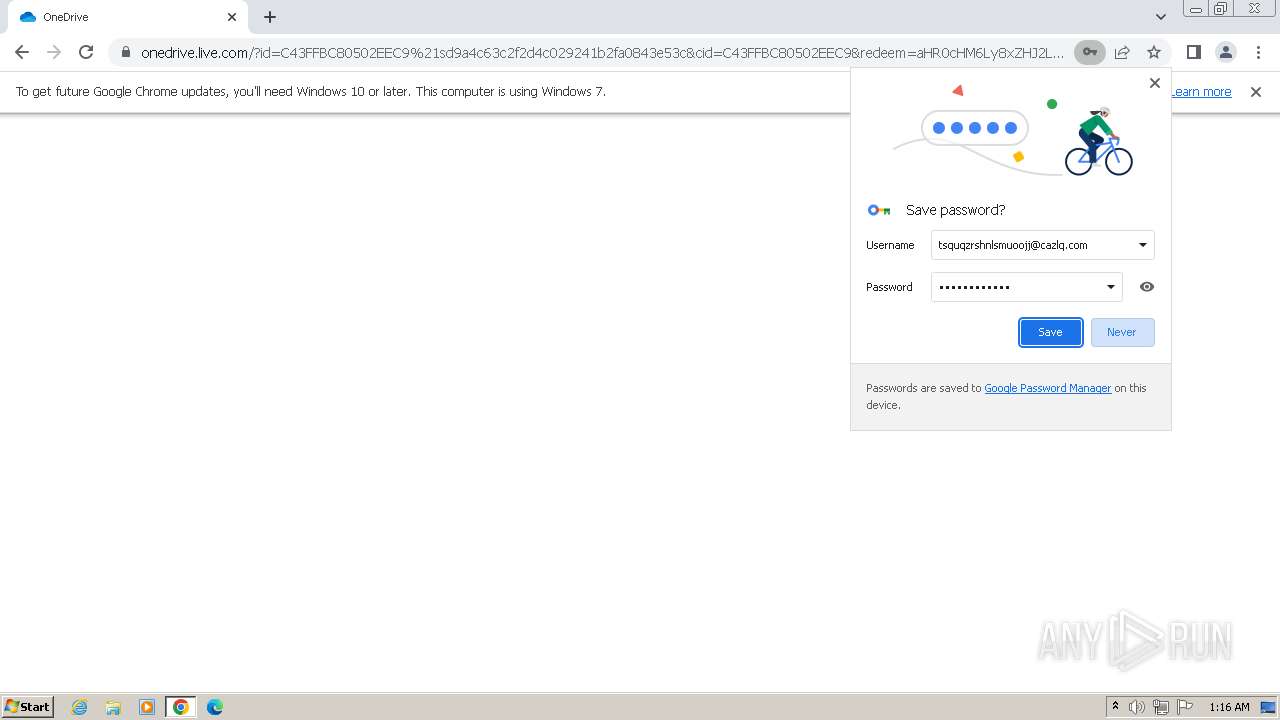Go back to previous page
The height and width of the screenshot is (720, 1280).
coord(22,52)
